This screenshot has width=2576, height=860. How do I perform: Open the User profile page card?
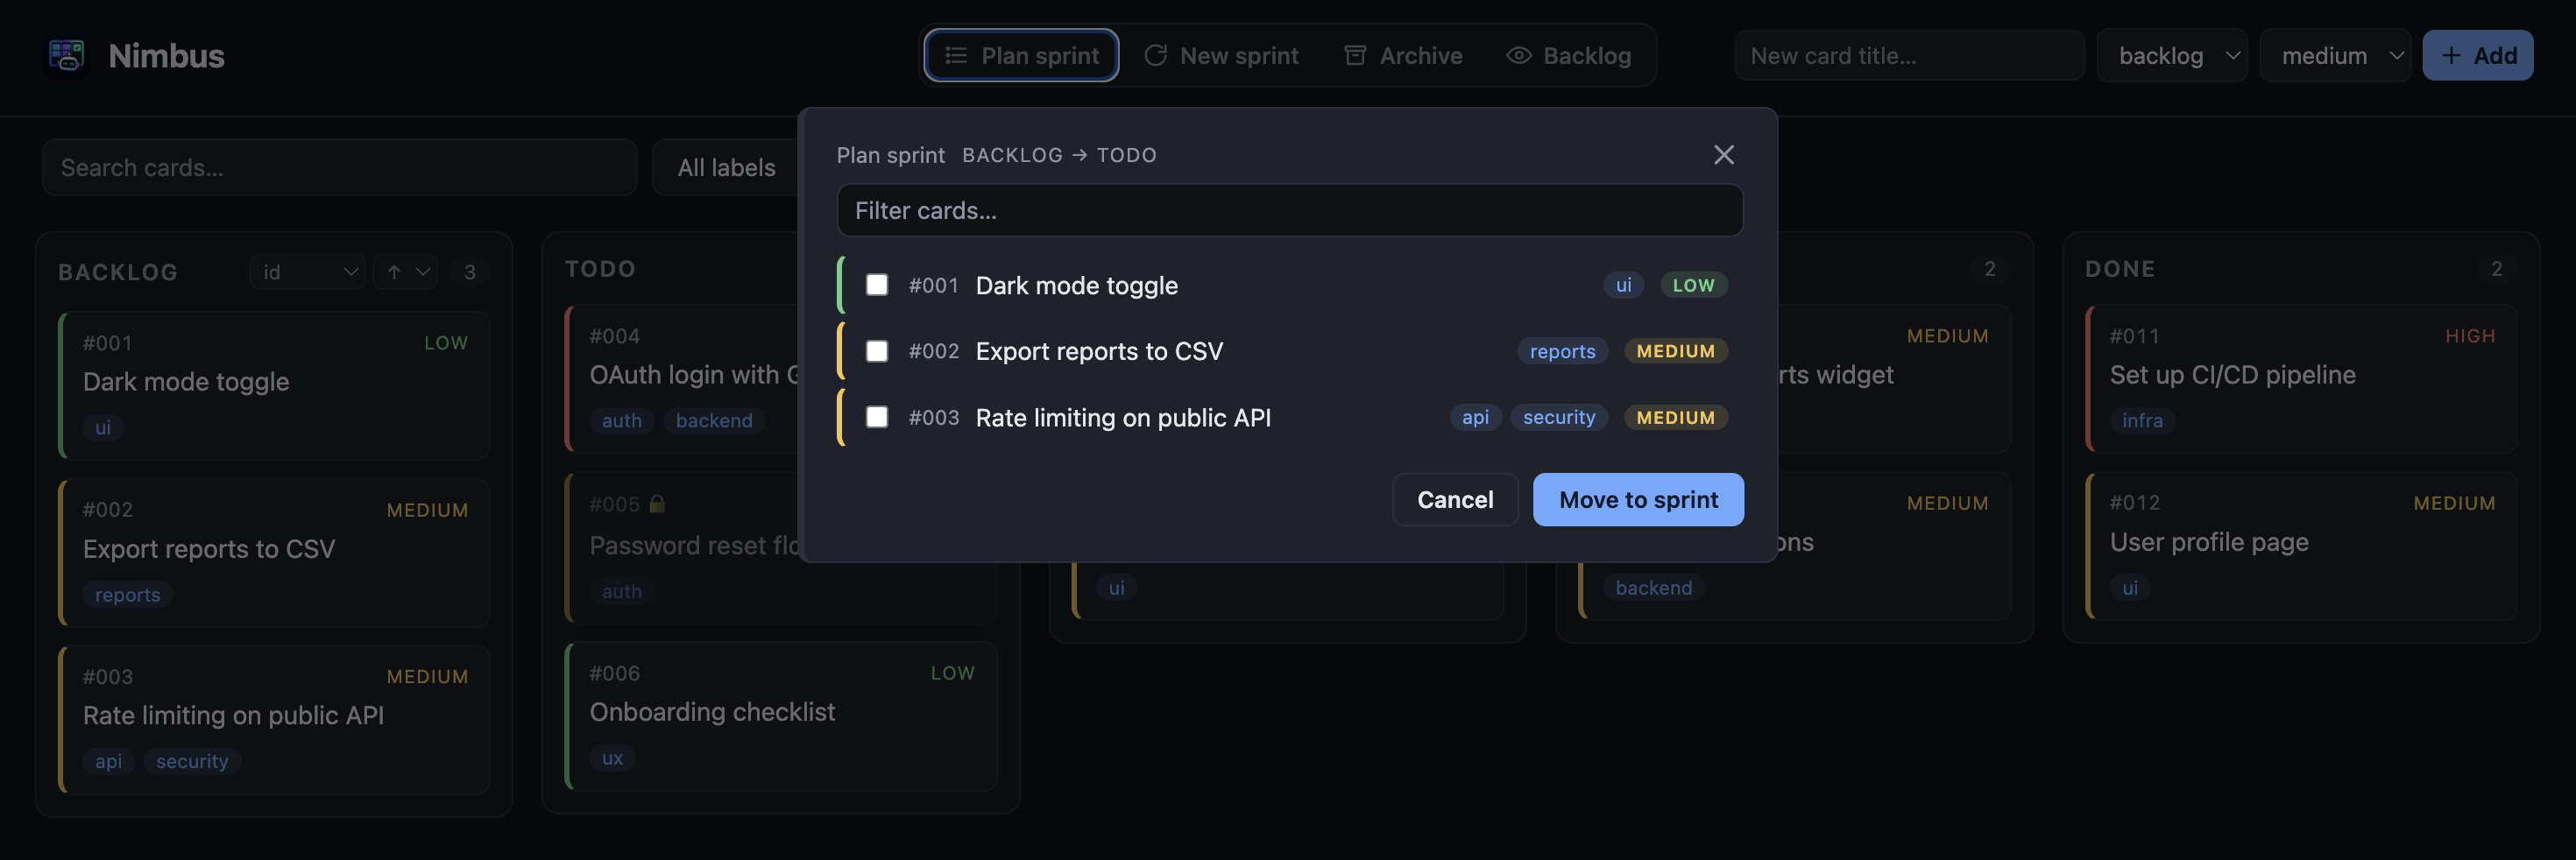(2301, 545)
